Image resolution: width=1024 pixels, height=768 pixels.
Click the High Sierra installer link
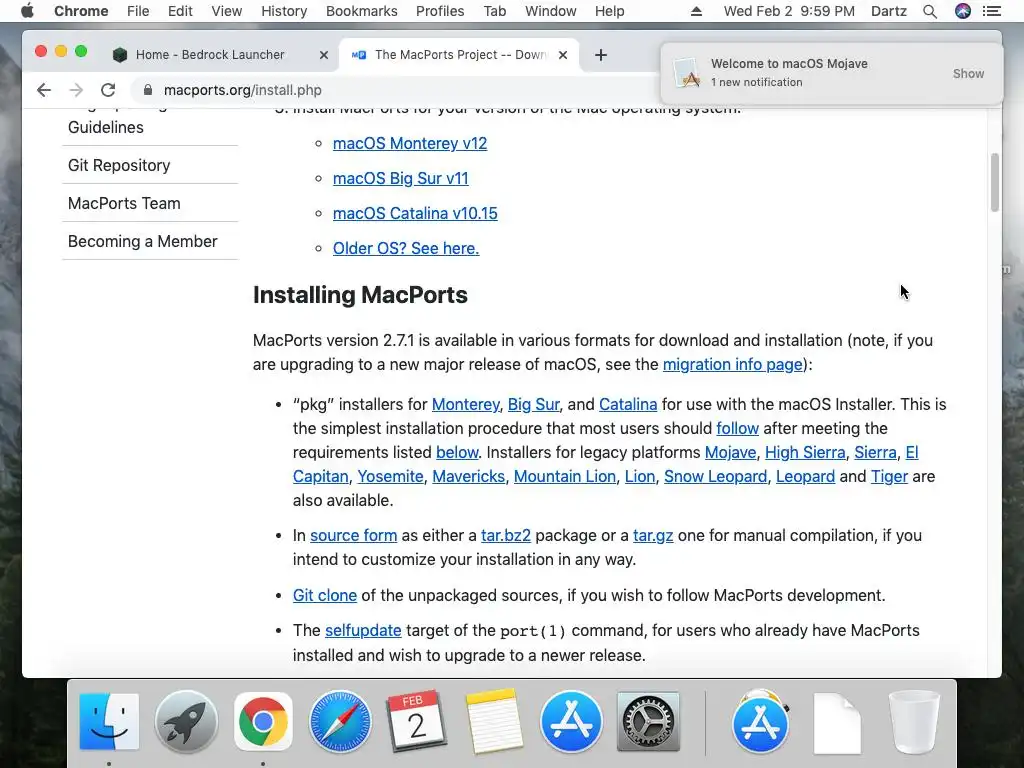[x=805, y=452]
